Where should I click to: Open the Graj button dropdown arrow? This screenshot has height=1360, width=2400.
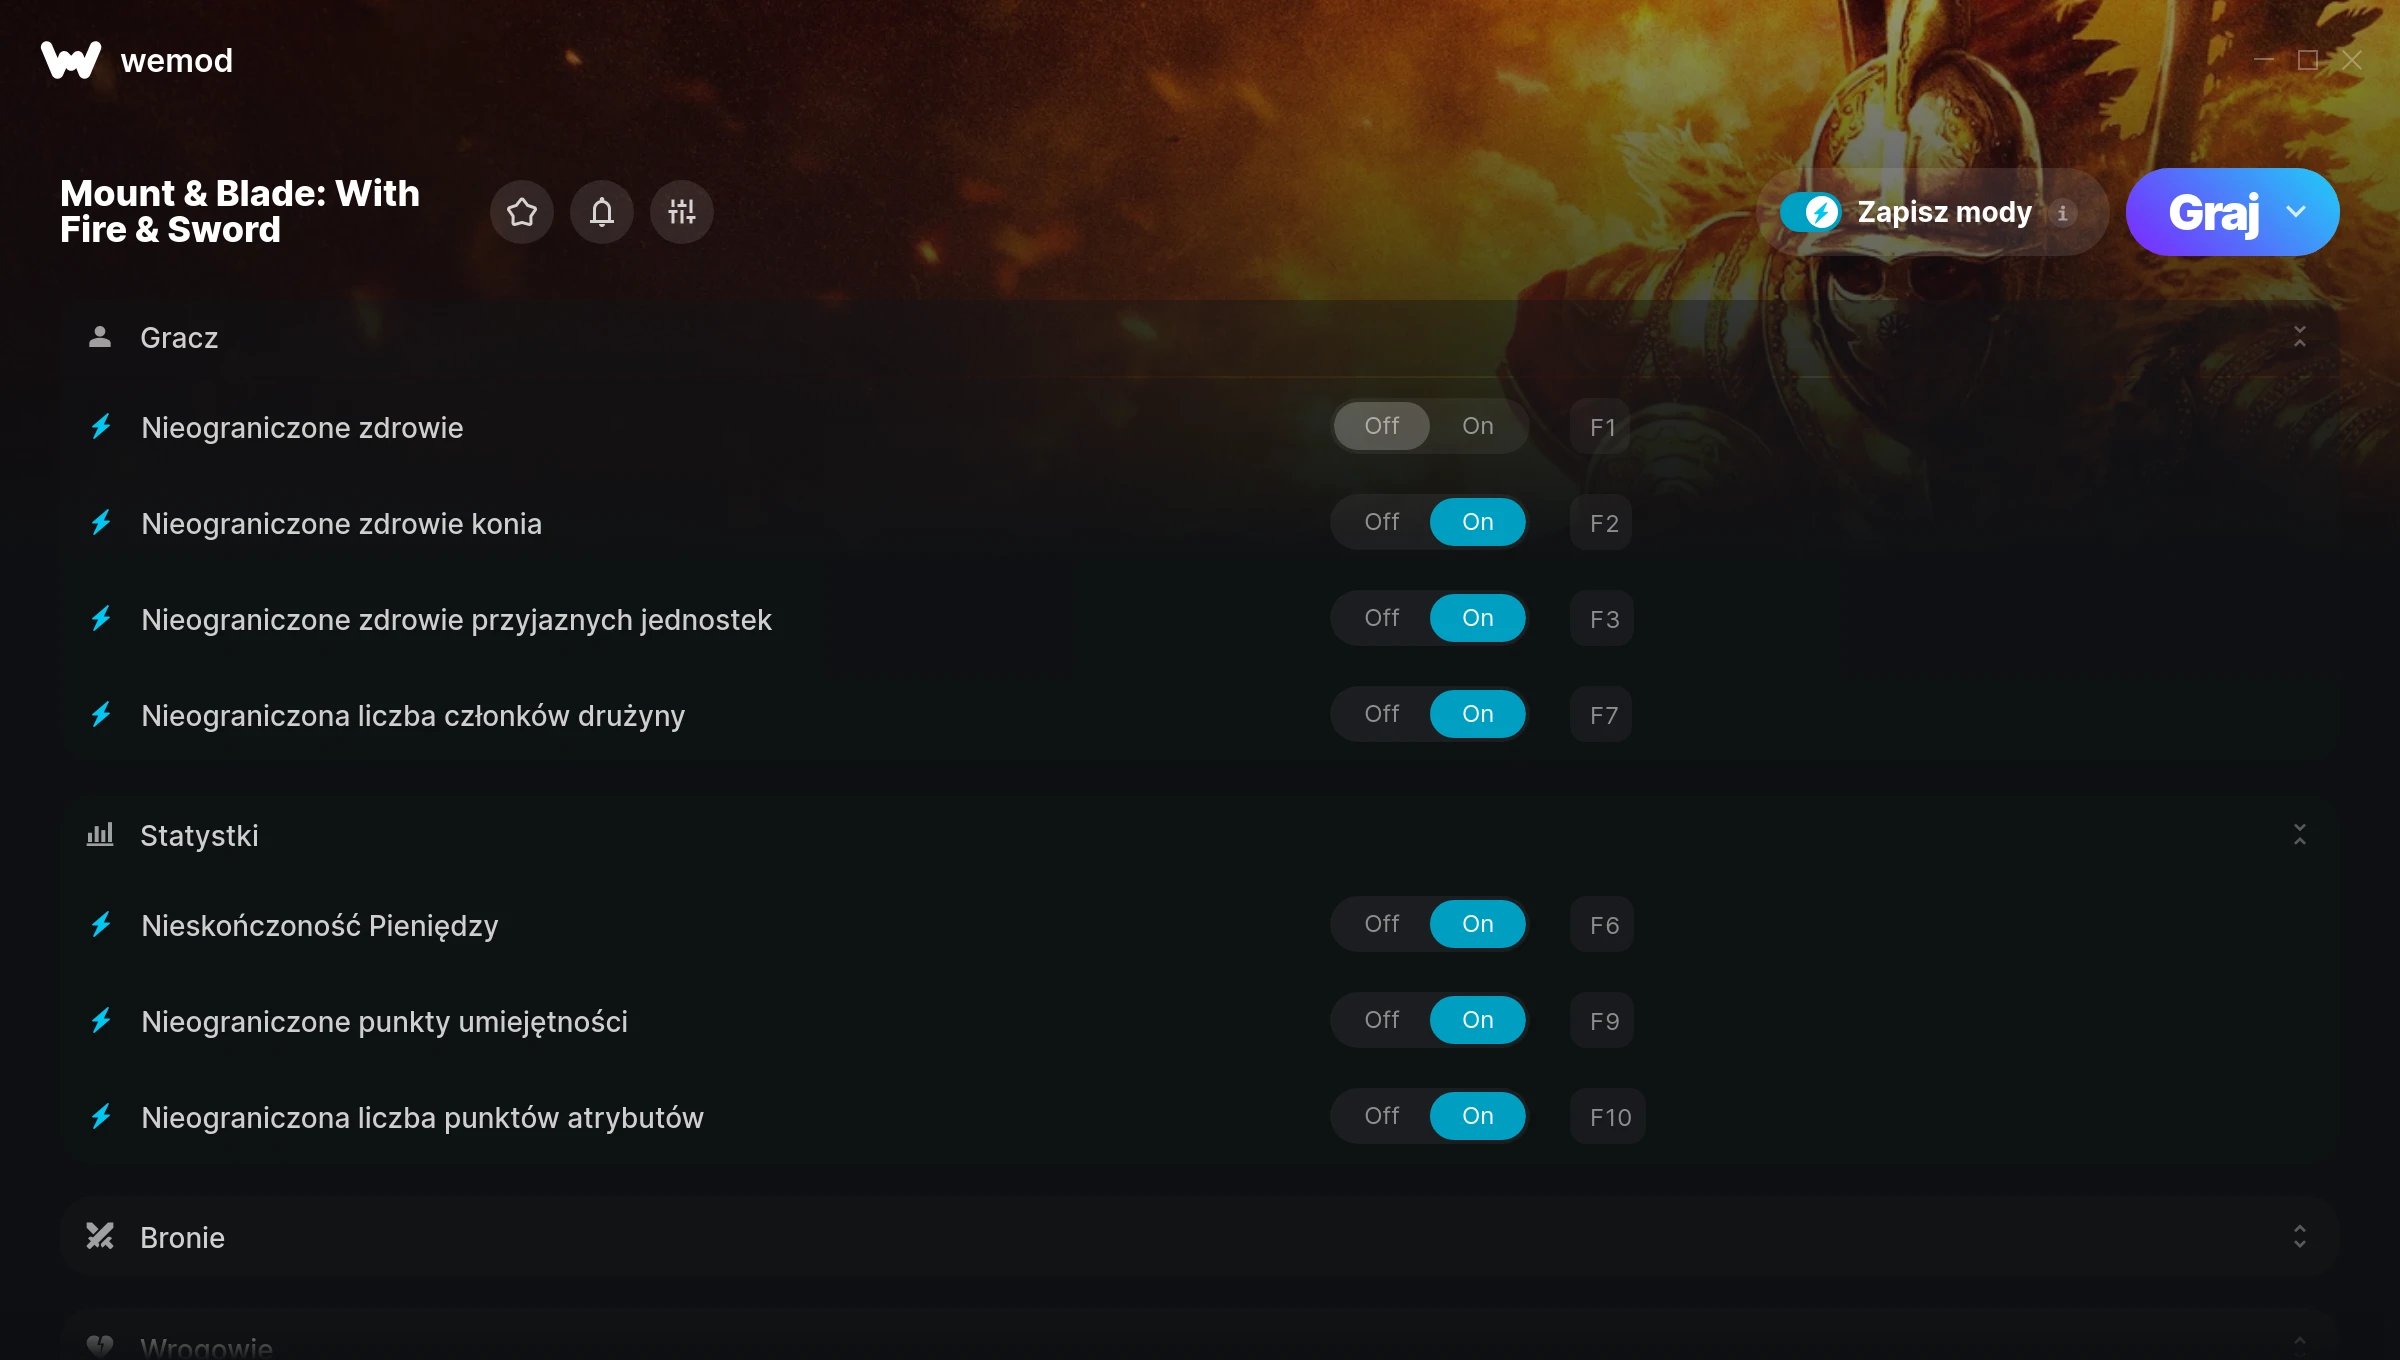[x=2297, y=212]
